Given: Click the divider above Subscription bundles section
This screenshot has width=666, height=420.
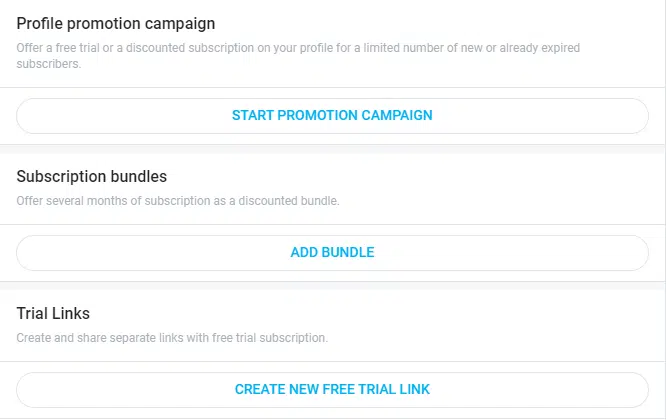Looking at the screenshot, I should pos(332,148).
